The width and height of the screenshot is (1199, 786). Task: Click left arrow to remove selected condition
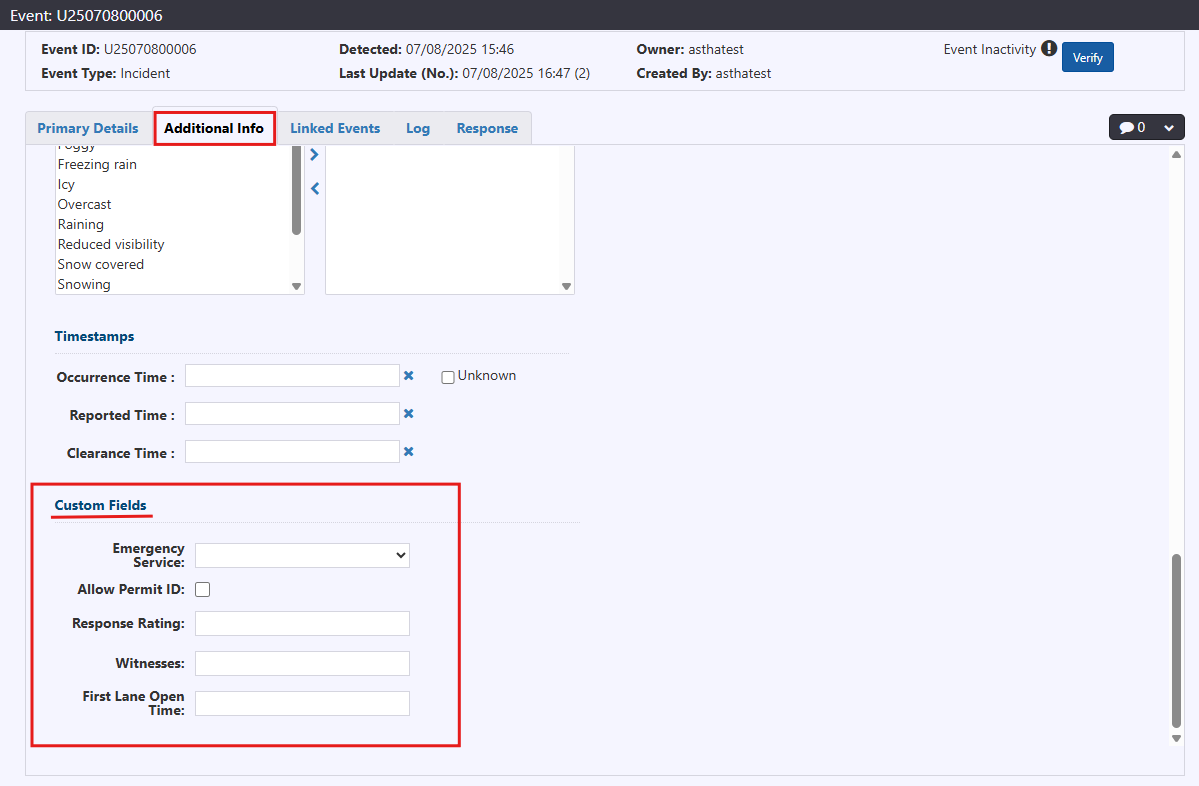(315, 188)
